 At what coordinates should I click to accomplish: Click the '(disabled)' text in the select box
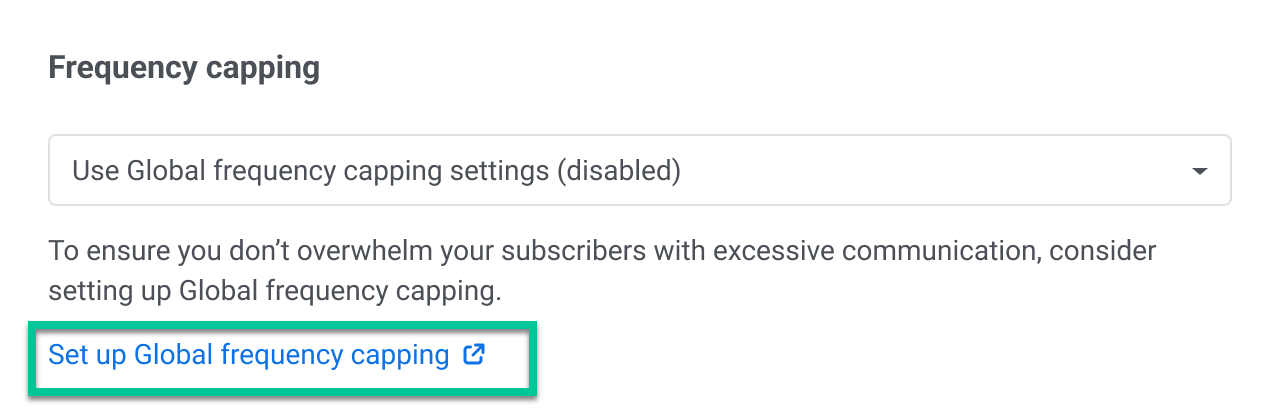618,172
